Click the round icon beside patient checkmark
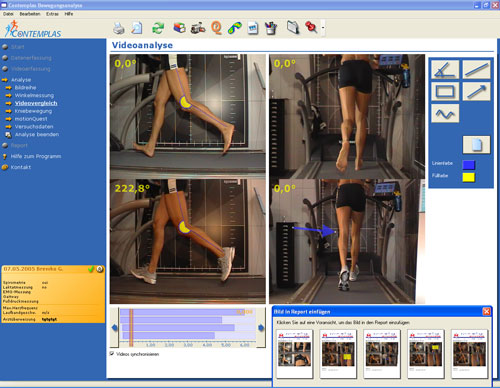 pos(100,269)
